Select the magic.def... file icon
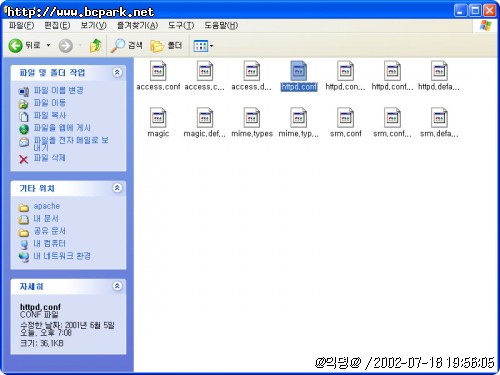500x375 pixels. coord(205,117)
